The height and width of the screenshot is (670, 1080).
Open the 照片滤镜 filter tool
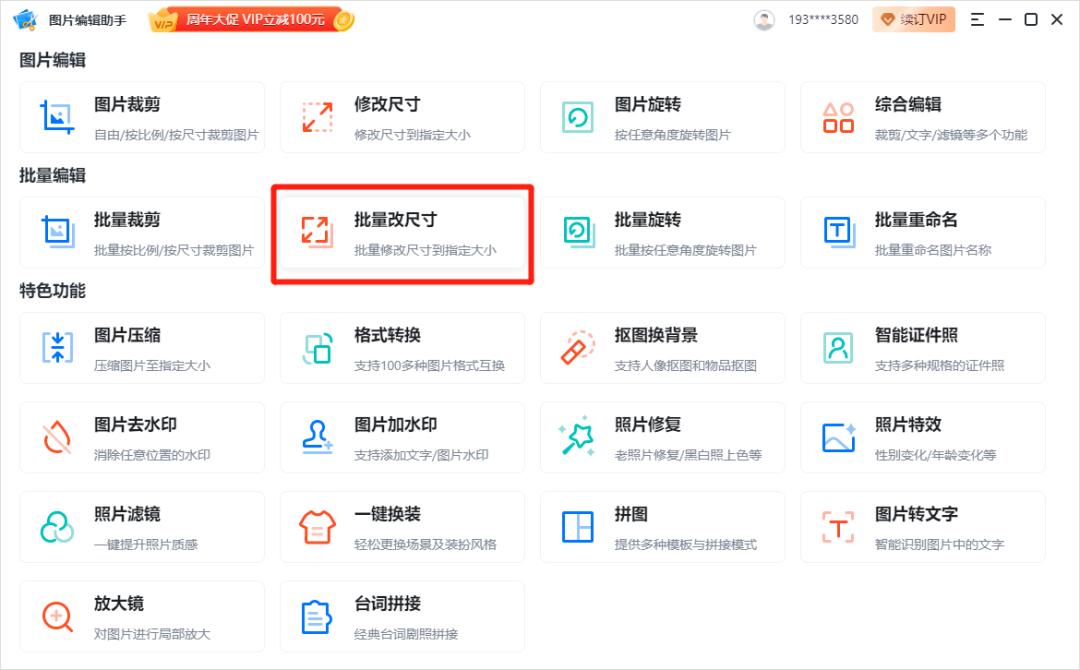pyautogui.click(x=142, y=527)
